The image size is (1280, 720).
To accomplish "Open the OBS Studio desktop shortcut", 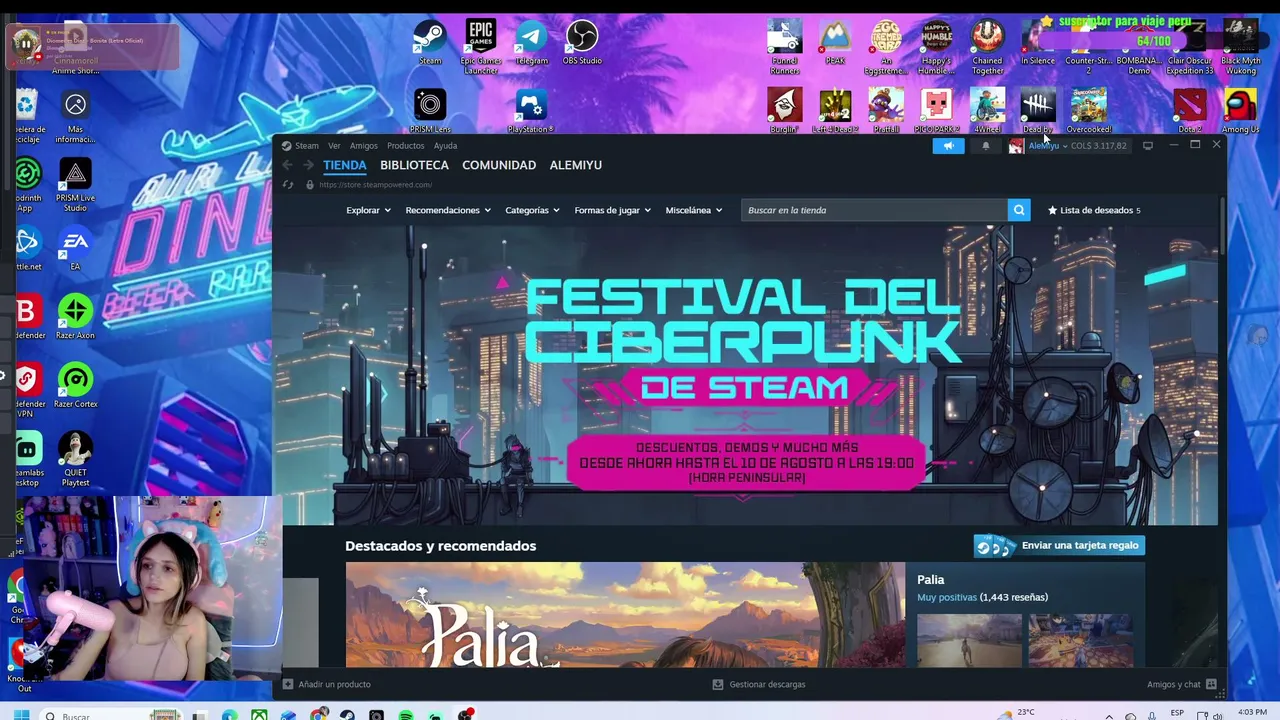I will 582,42.
